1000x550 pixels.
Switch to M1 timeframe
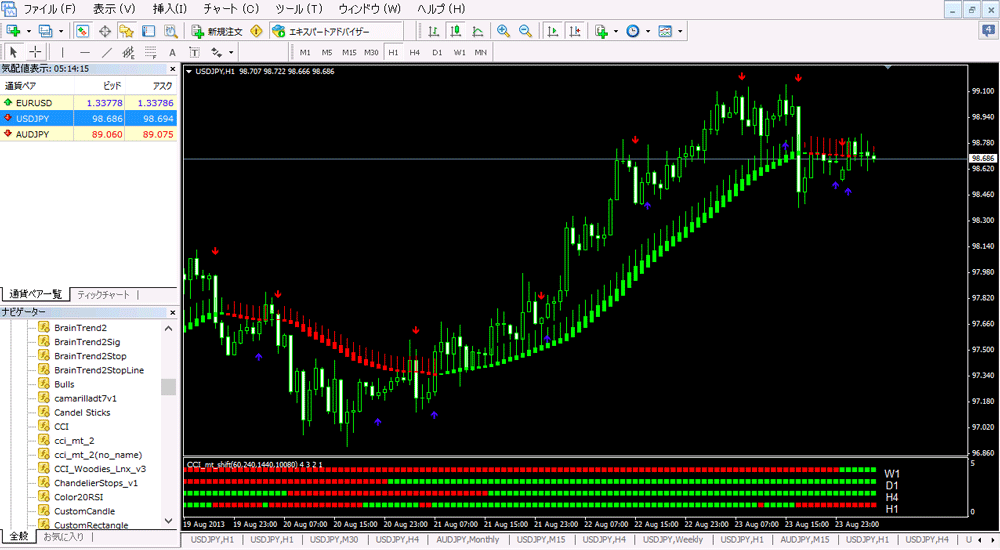tap(305, 52)
